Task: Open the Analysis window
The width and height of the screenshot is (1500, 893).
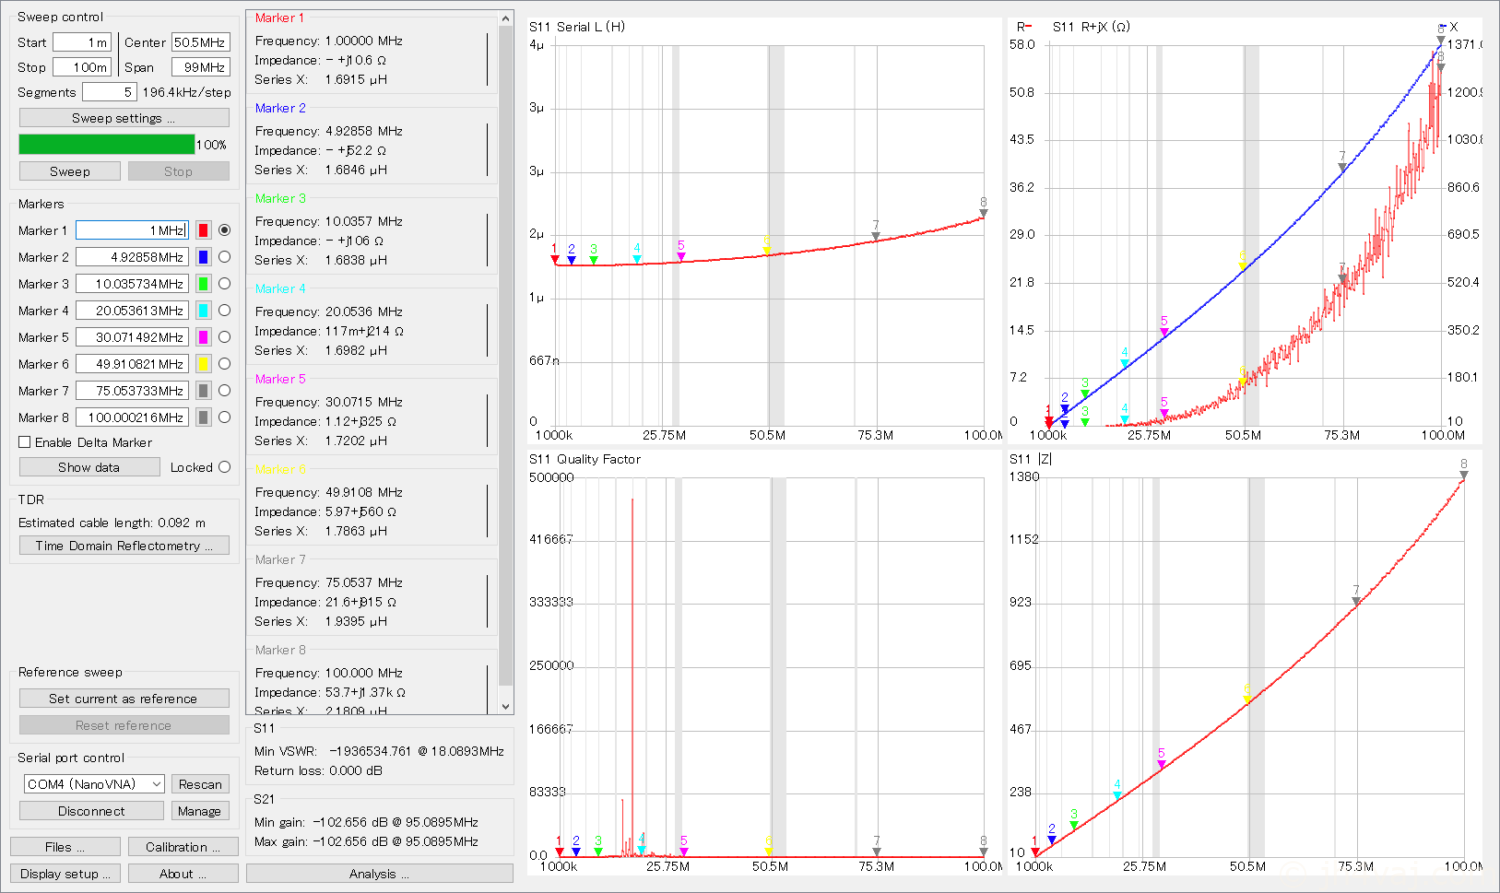Action: coord(379,874)
